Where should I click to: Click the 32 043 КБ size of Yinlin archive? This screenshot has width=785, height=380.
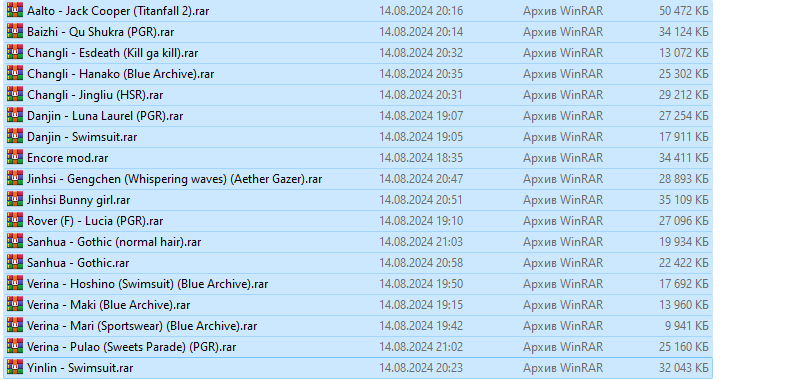click(684, 368)
